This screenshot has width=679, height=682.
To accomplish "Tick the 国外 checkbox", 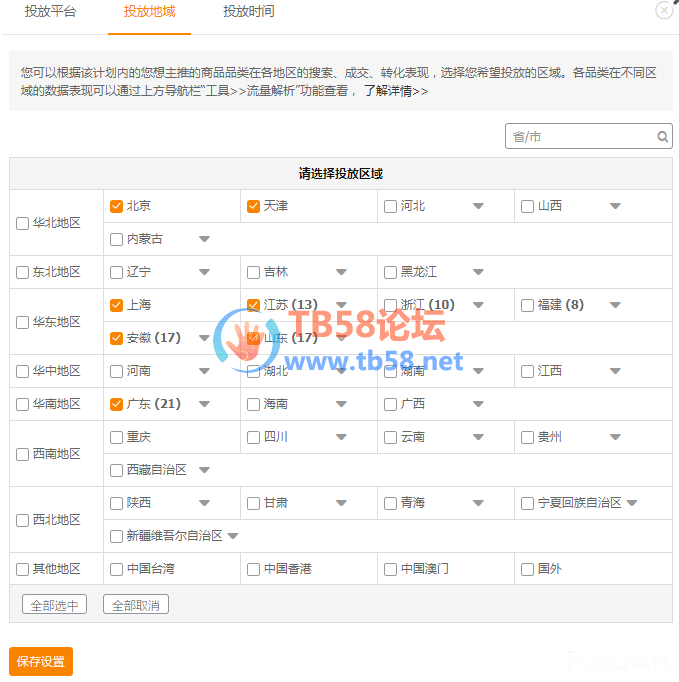I will [527, 569].
